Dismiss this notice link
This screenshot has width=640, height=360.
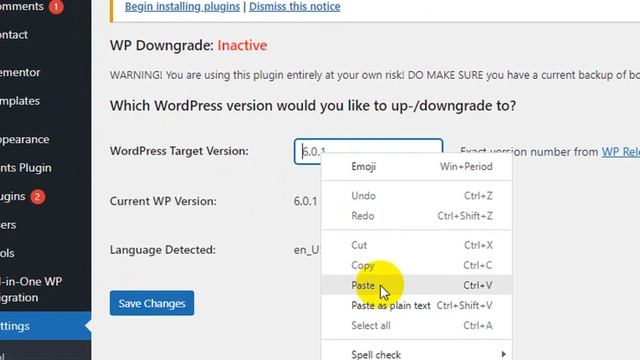click(294, 7)
